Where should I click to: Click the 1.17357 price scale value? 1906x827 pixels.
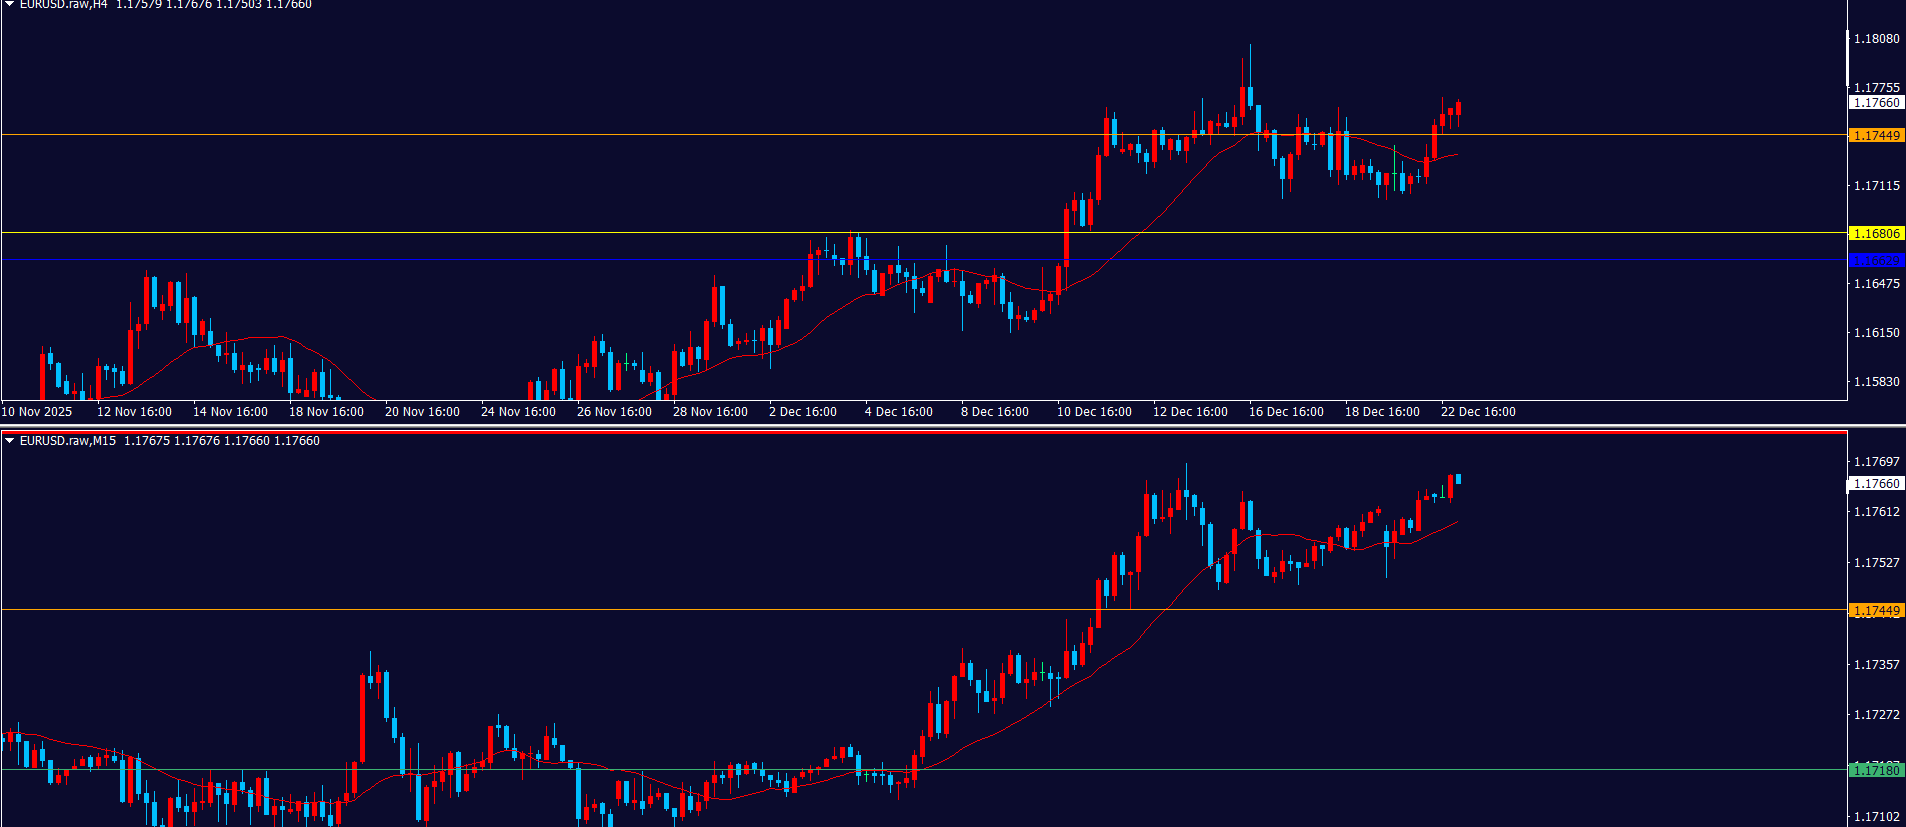pyautogui.click(x=1876, y=665)
